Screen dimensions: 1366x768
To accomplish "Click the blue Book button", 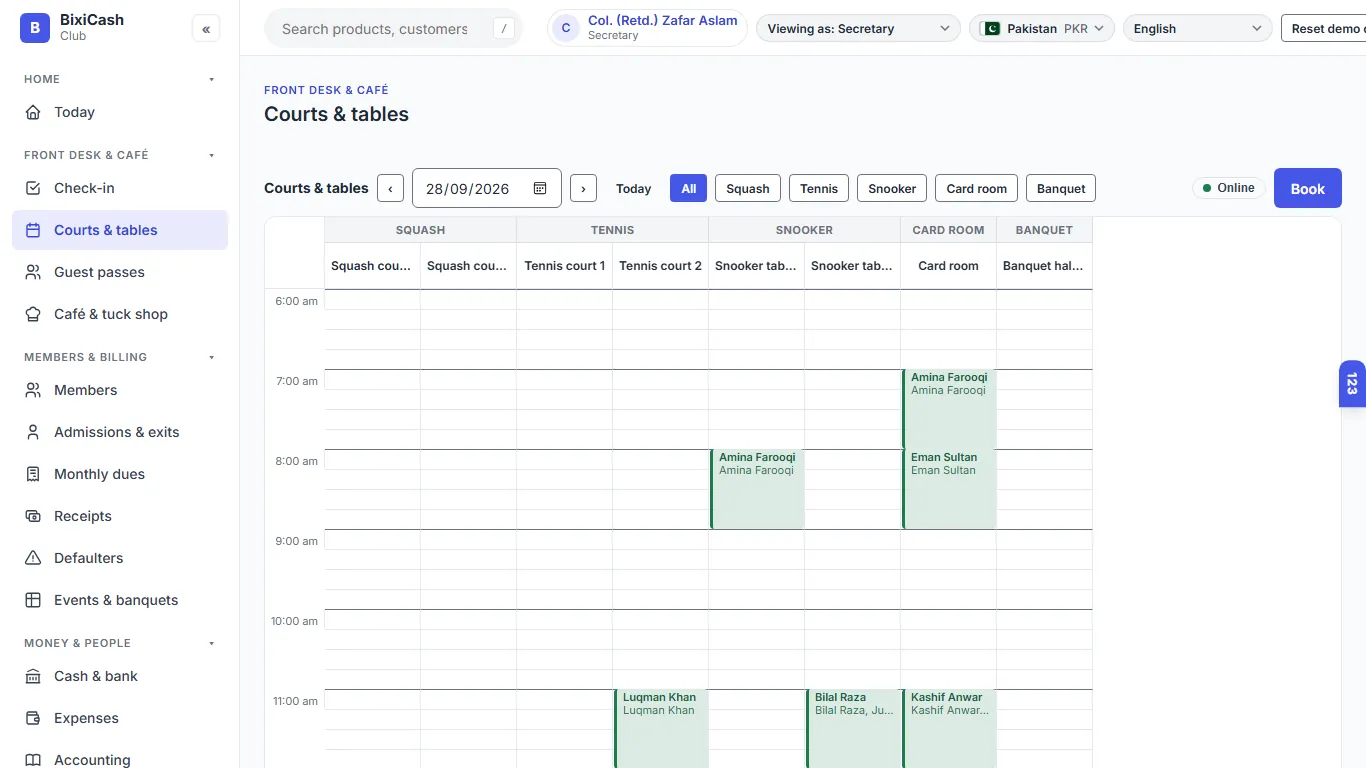I will tap(1307, 188).
